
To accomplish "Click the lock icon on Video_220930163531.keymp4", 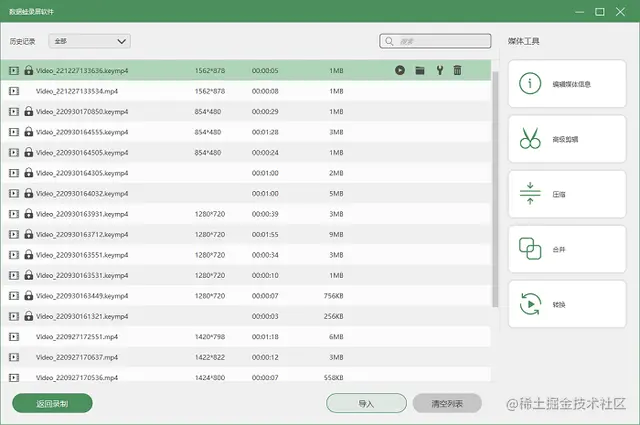I will coord(29,275).
